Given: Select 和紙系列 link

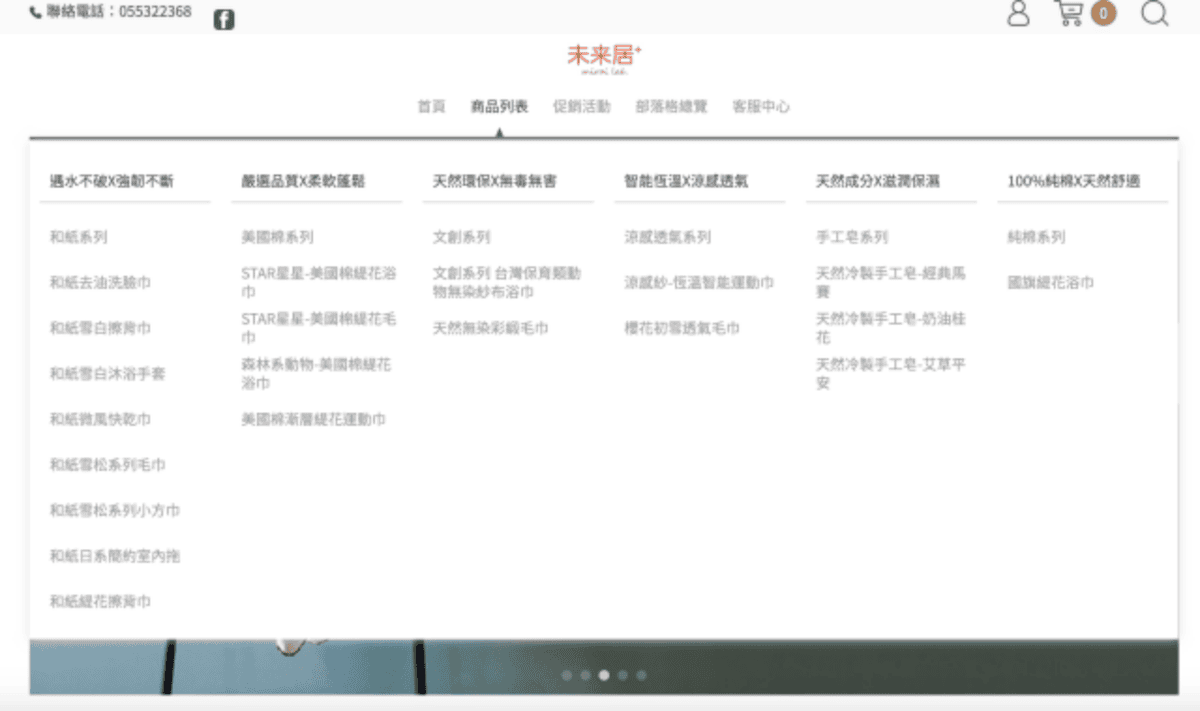Looking at the screenshot, I should pos(78,237).
